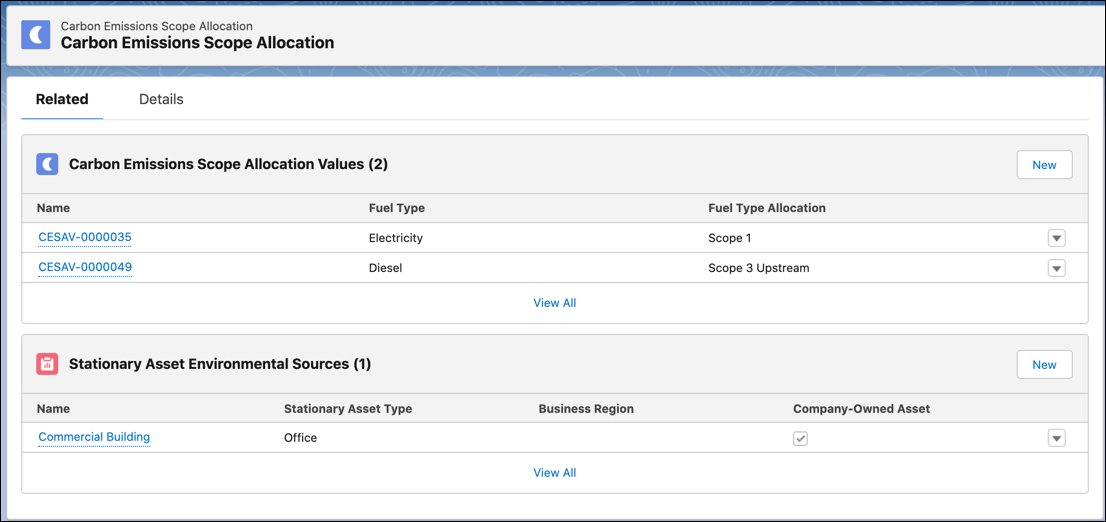Open the Commercial Building record link
The width and height of the screenshot is (1106, 522).
point(94,437)
